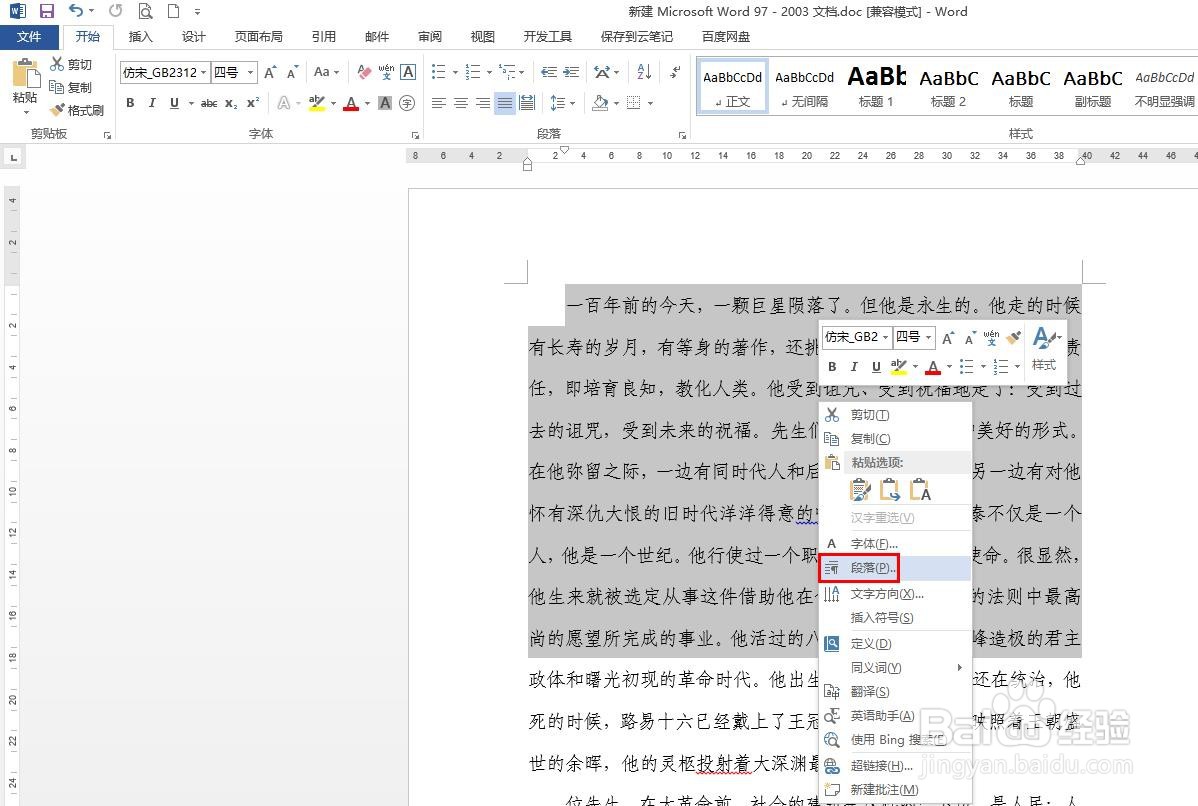Toggle bold in the ribbon
Screen dimensions: 1198x806
pyautogui.click(x=130, y=103)
